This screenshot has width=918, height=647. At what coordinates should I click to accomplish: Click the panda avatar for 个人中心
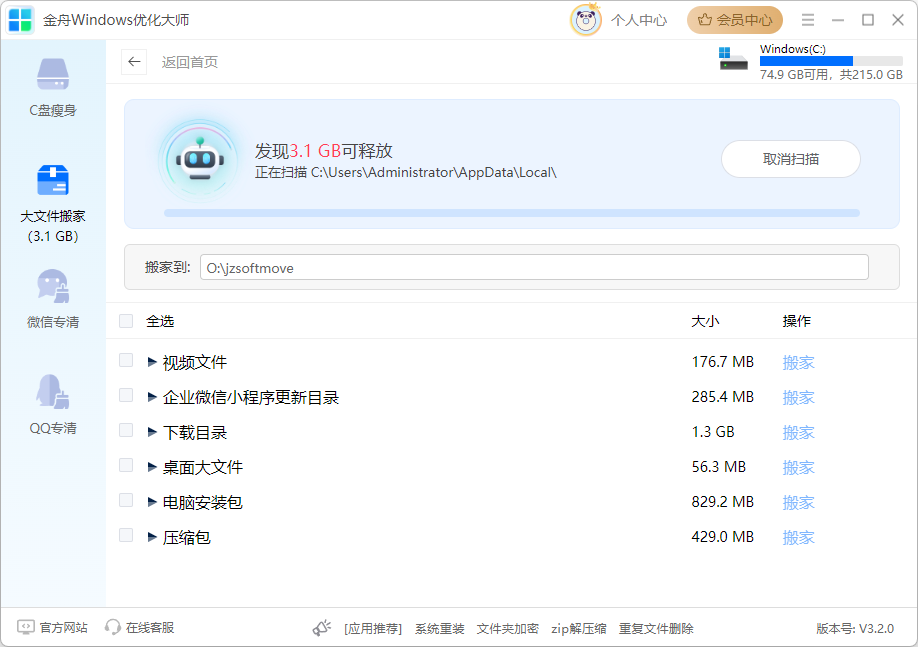click(586, 20)
